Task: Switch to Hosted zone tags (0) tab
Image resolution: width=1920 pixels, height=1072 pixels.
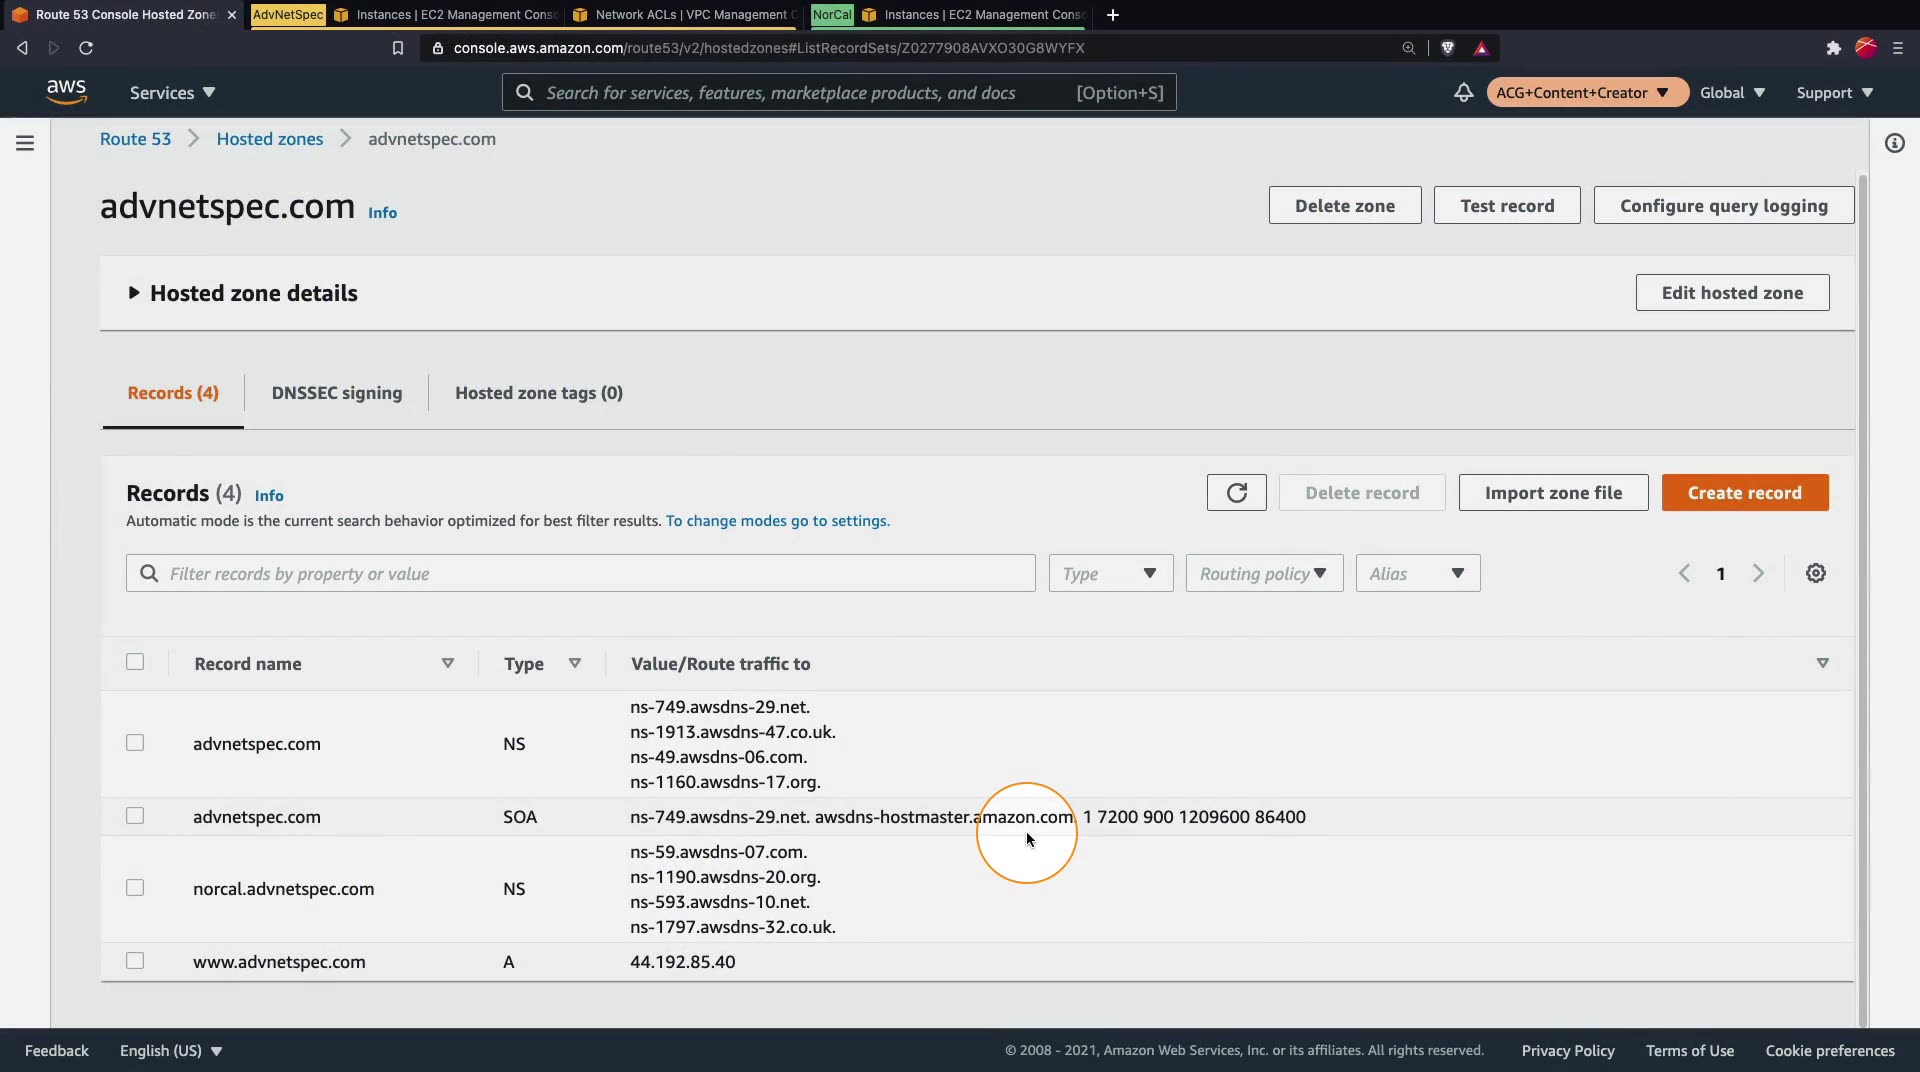Action: point(539,393)
